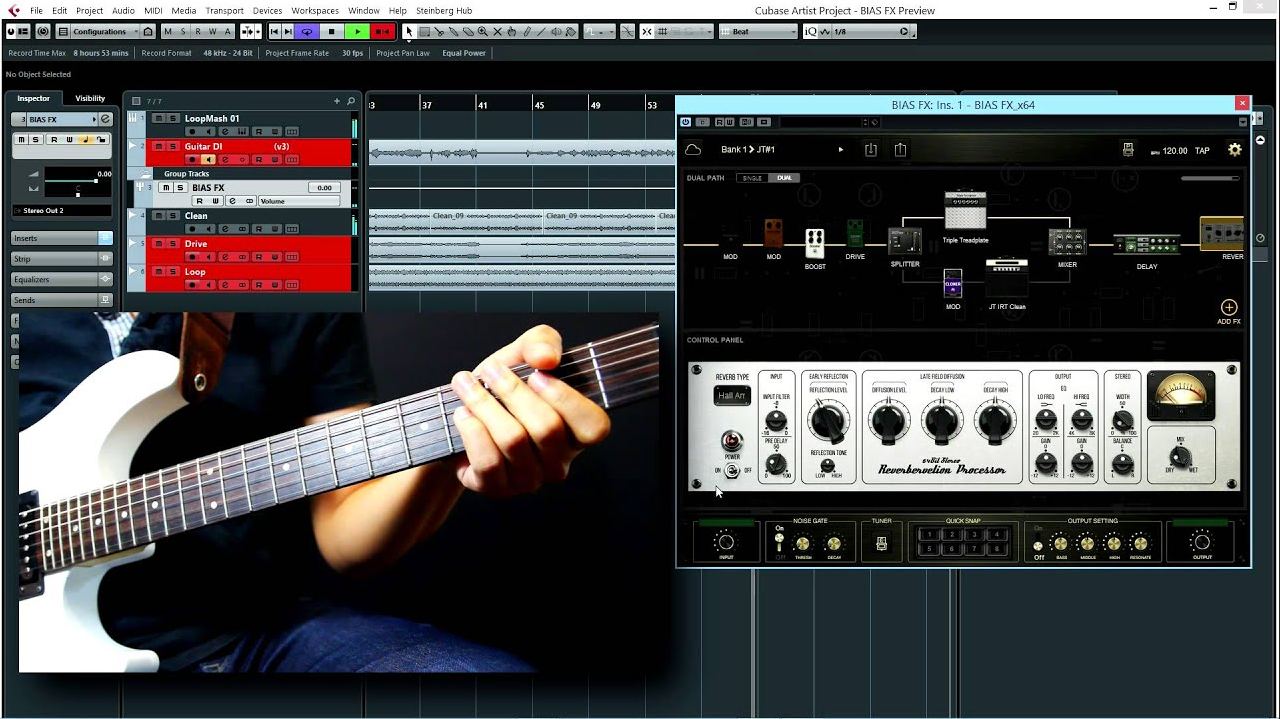This screenshot has height=719, width=1280.
Task: Click the Add Track plus icon
Action: 337,101
